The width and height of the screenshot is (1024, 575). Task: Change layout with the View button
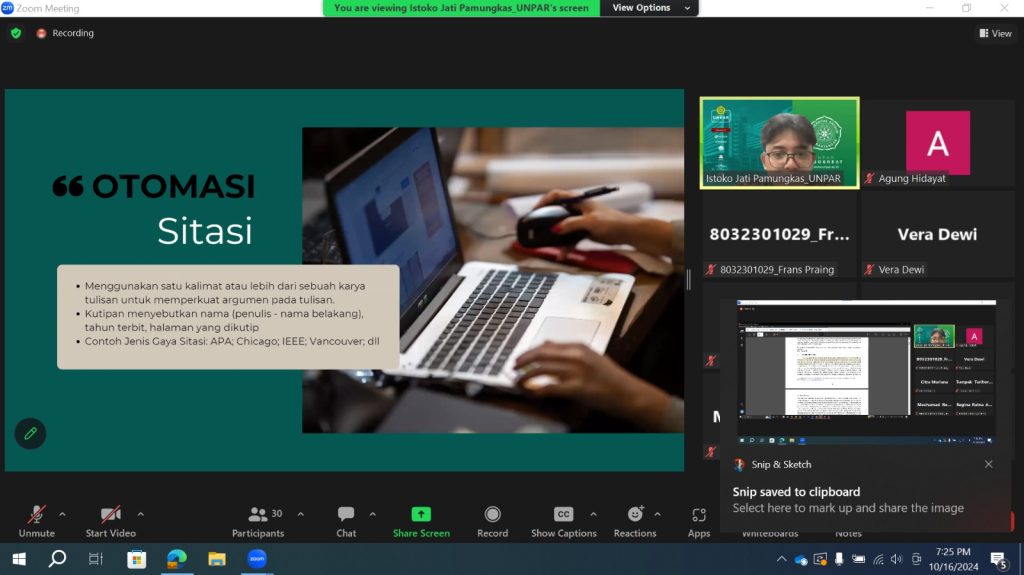pos(995,33)
